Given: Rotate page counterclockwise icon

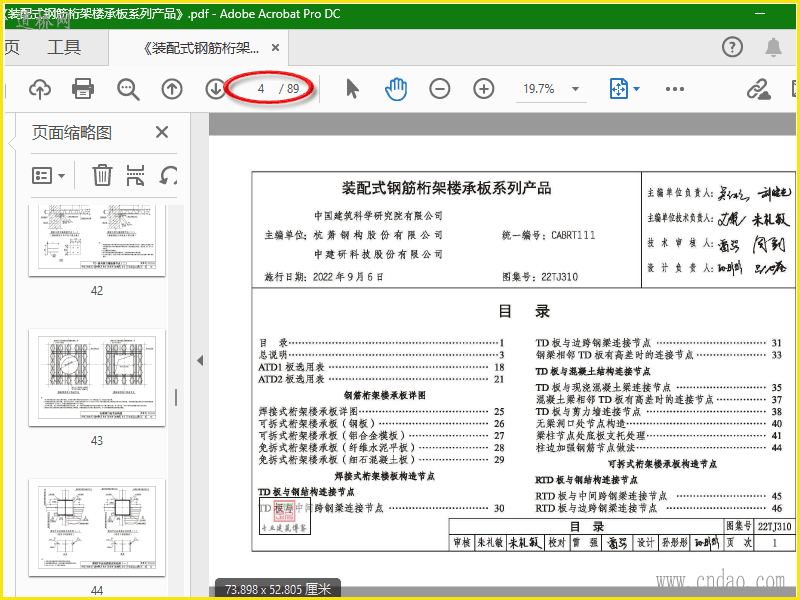Looking at the screenshot, I should (168, 175).
